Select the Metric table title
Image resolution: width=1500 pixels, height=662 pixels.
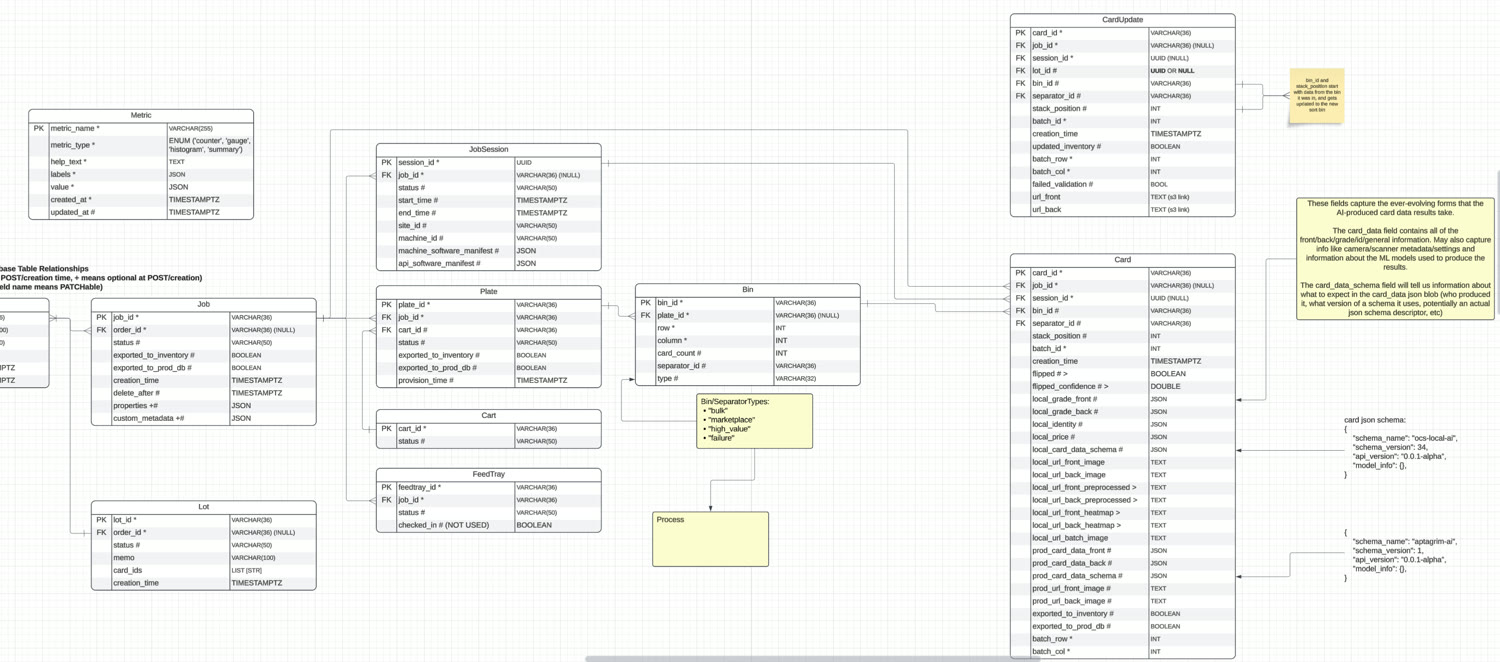[x=141, y=115]
